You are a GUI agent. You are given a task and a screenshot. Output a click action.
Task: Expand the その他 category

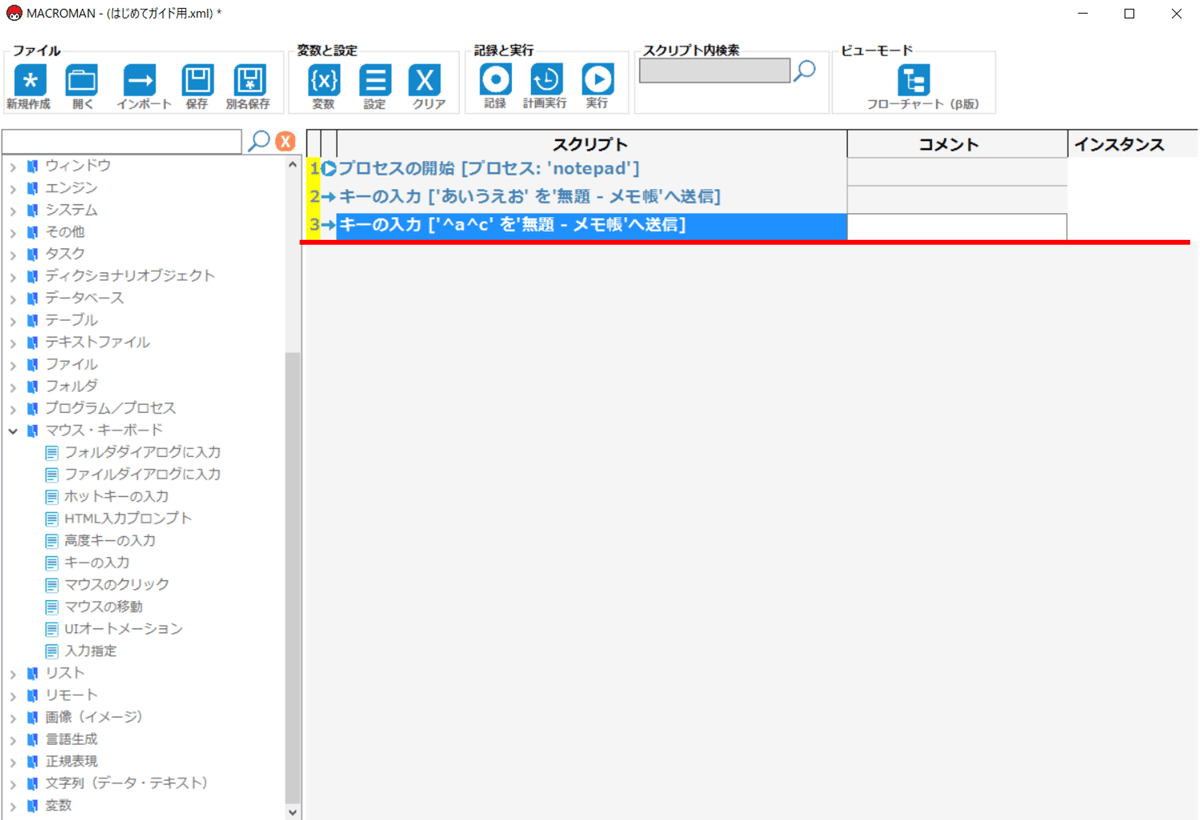coord(13,232)
